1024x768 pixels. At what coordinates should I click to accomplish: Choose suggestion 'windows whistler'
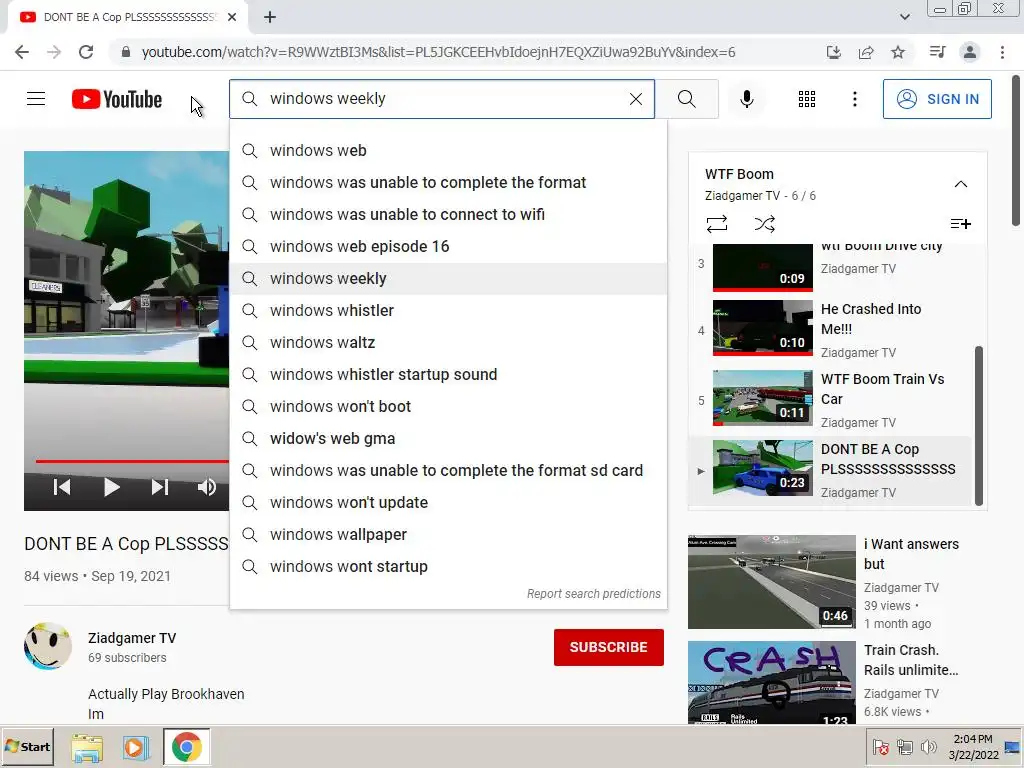[449, 310]
